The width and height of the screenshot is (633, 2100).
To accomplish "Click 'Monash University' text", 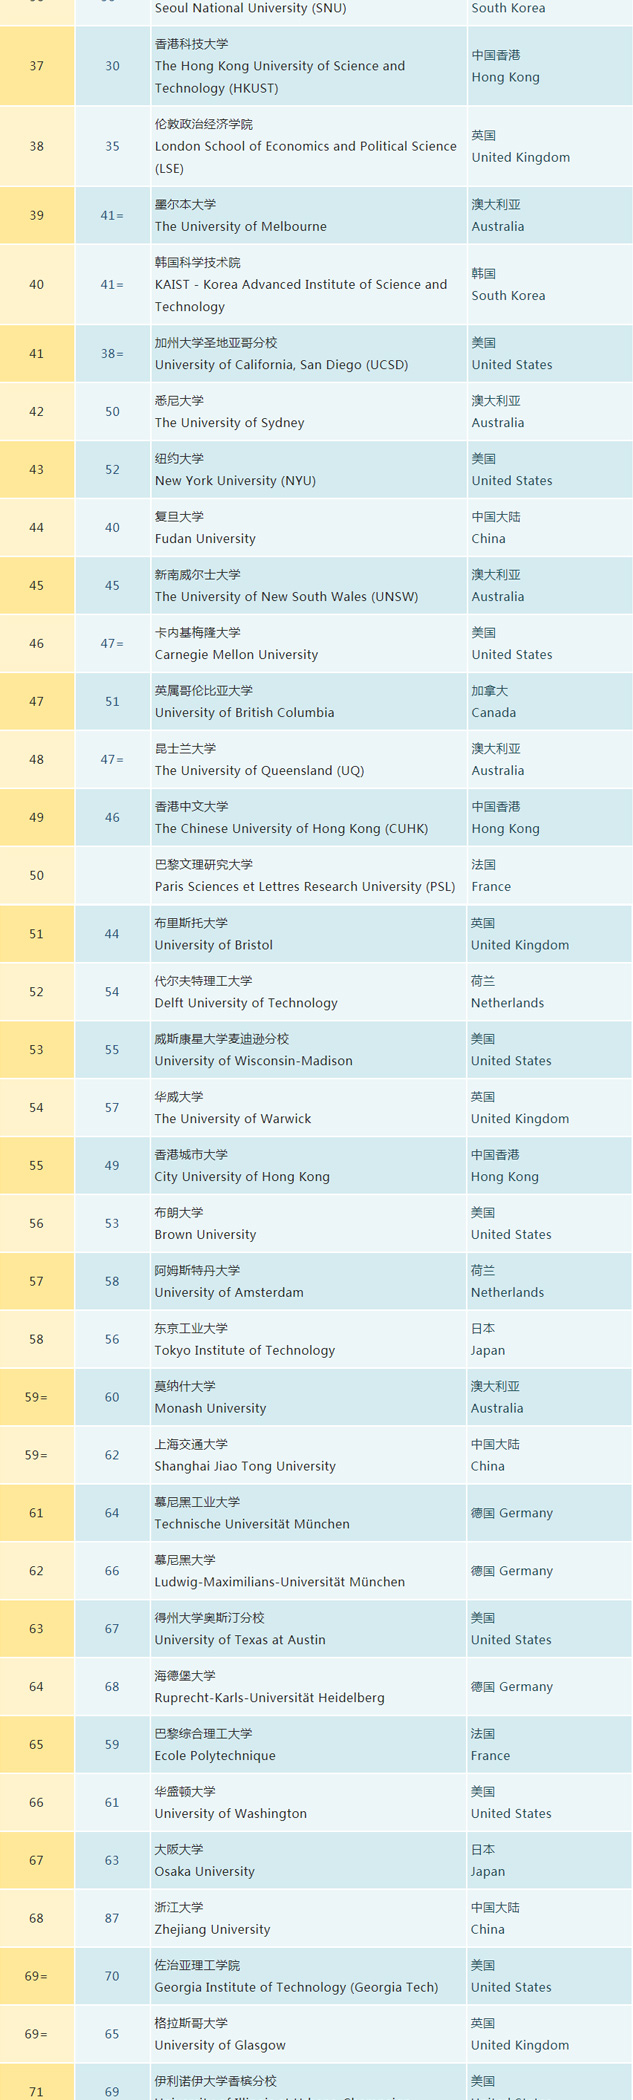I will point(210,1409).
